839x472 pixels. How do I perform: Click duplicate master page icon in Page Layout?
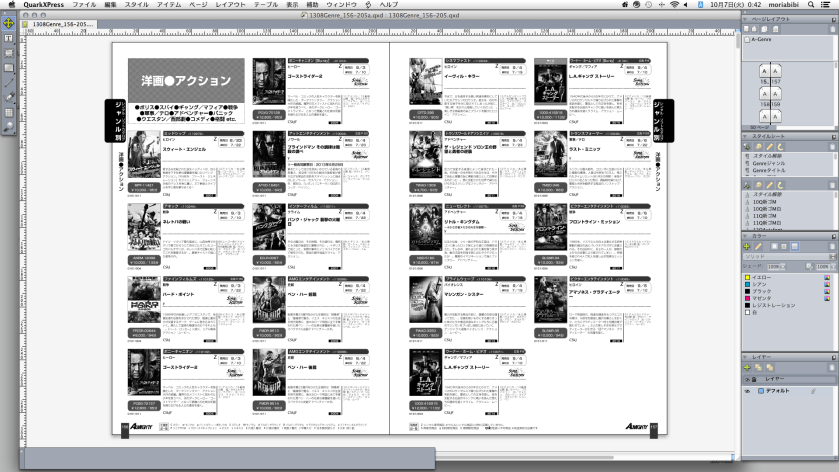765,29
